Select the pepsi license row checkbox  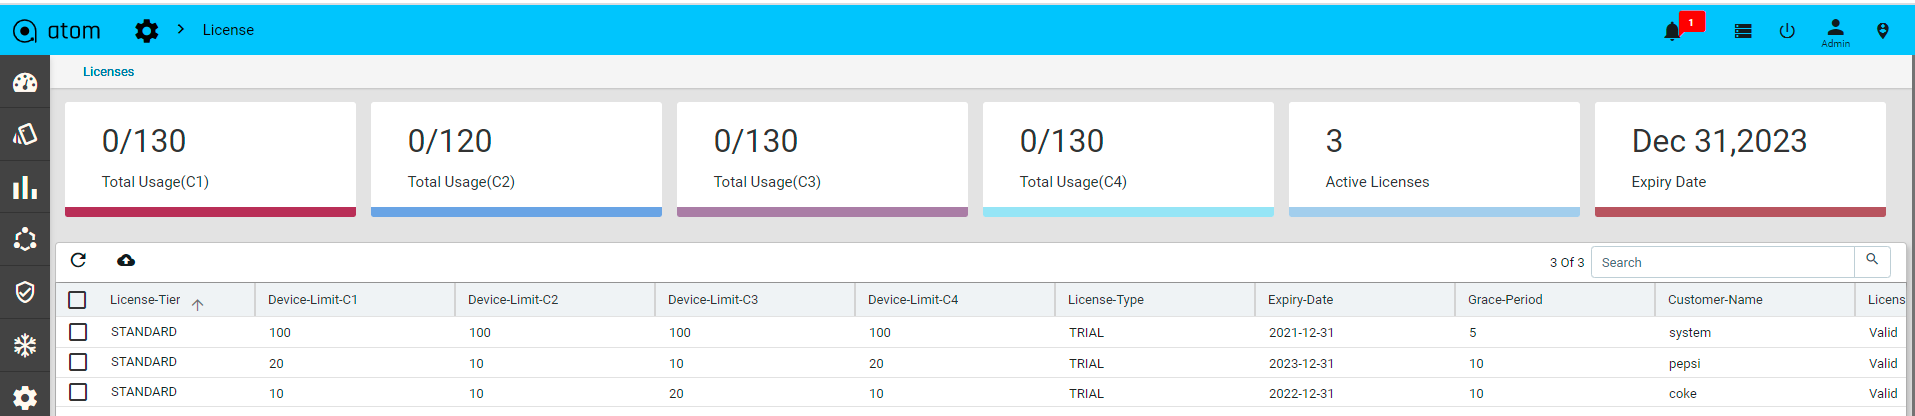point(78,362)
